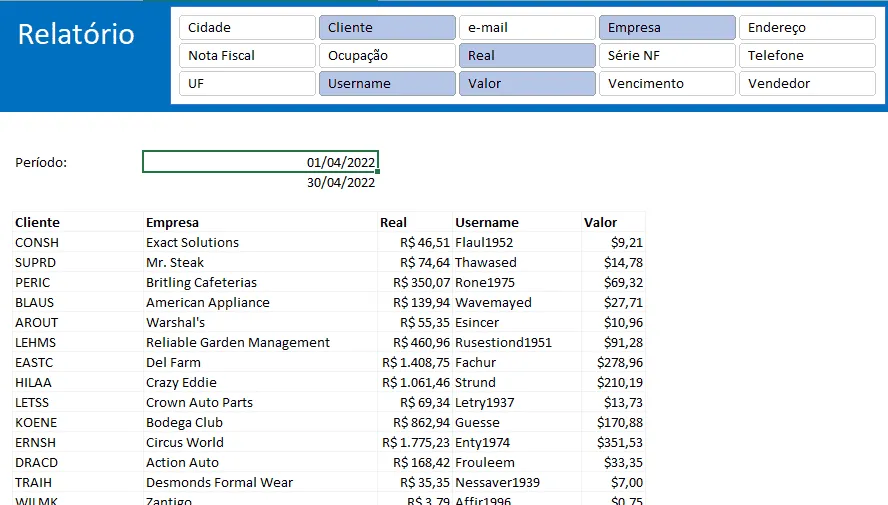
Task: Select the $9,21 value cell
Action: [x=613, y=242]
